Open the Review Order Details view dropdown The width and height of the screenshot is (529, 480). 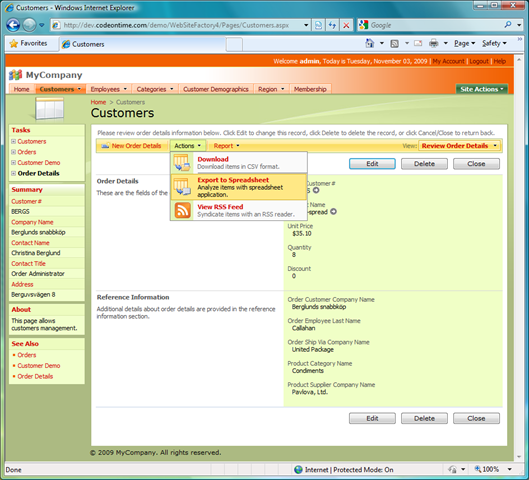(459, 146)
